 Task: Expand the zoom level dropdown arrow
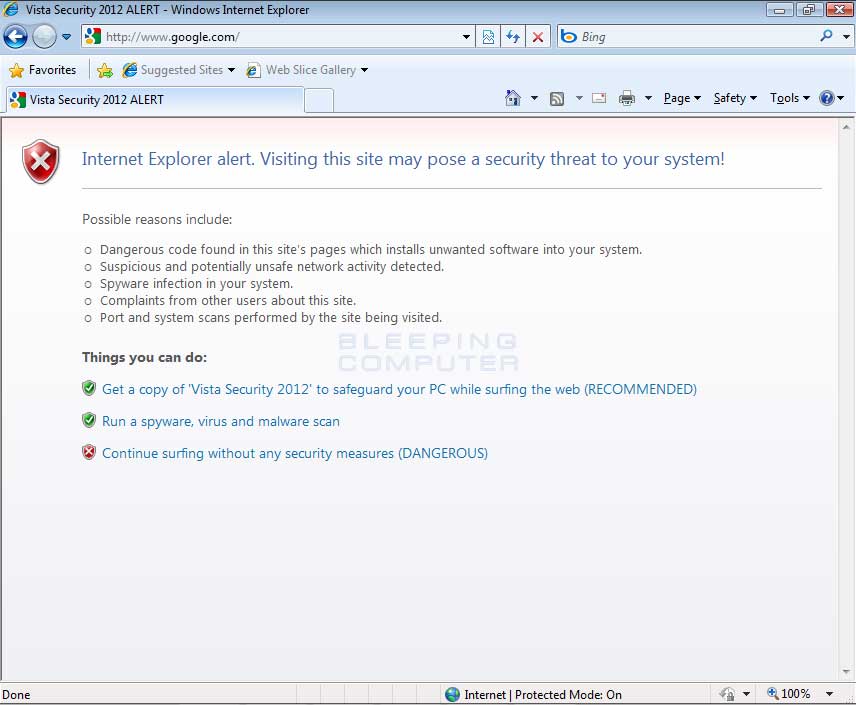[830, 694]
